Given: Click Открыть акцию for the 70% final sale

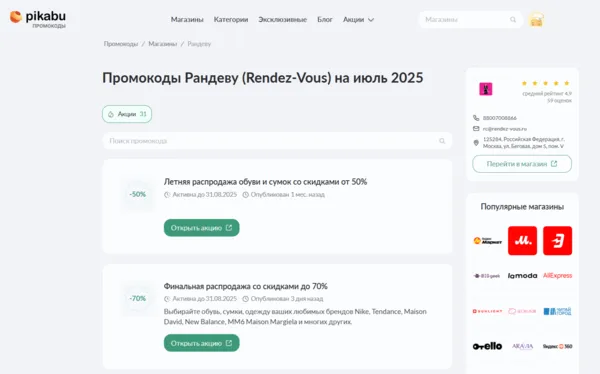Looking at the screenshot, I should (x=202, y=343).
